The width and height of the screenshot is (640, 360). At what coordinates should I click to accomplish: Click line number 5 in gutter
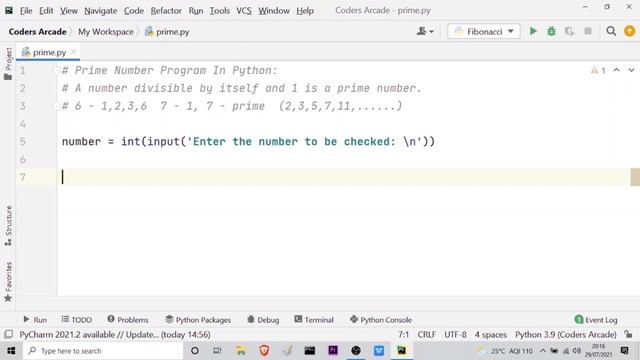click(x=22, y=142)
